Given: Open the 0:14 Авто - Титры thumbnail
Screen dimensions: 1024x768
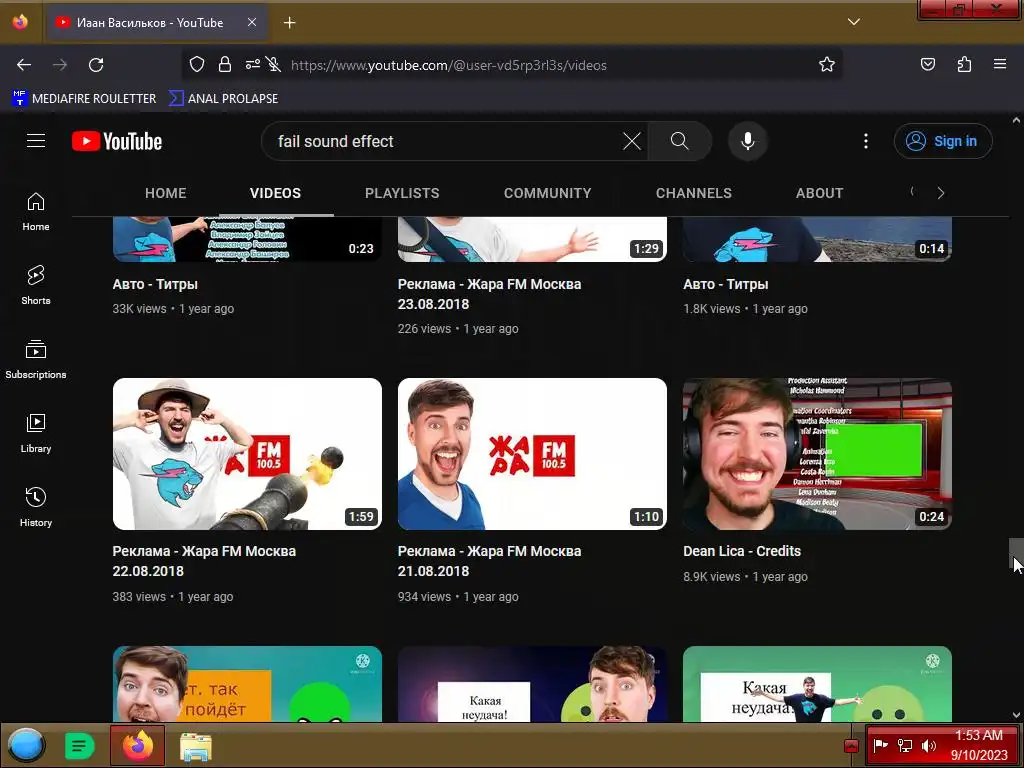Looking at the screenshot, I should point(818,239).
